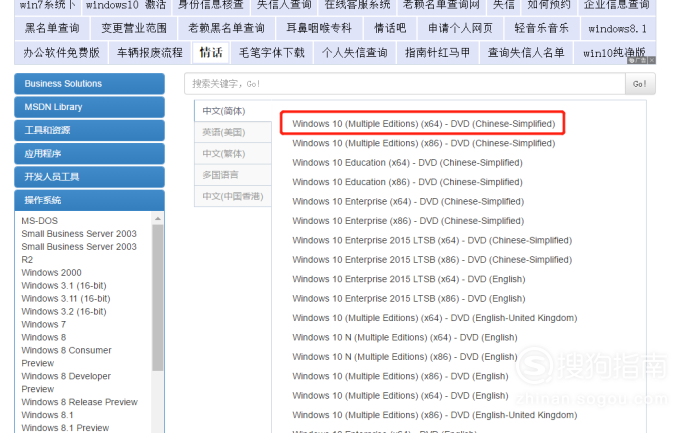Open Enterprise 2015 LTSB x64 Chinese-Simplified
The width and height of the screenshot is (692, 433).
(x=432, y=240)
